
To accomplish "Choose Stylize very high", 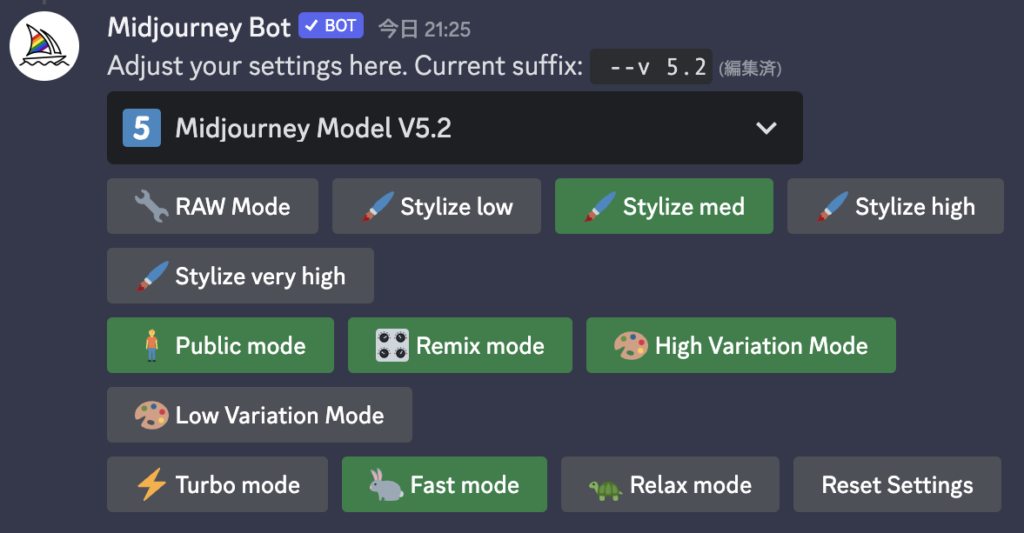I will (x=240, y=276).
